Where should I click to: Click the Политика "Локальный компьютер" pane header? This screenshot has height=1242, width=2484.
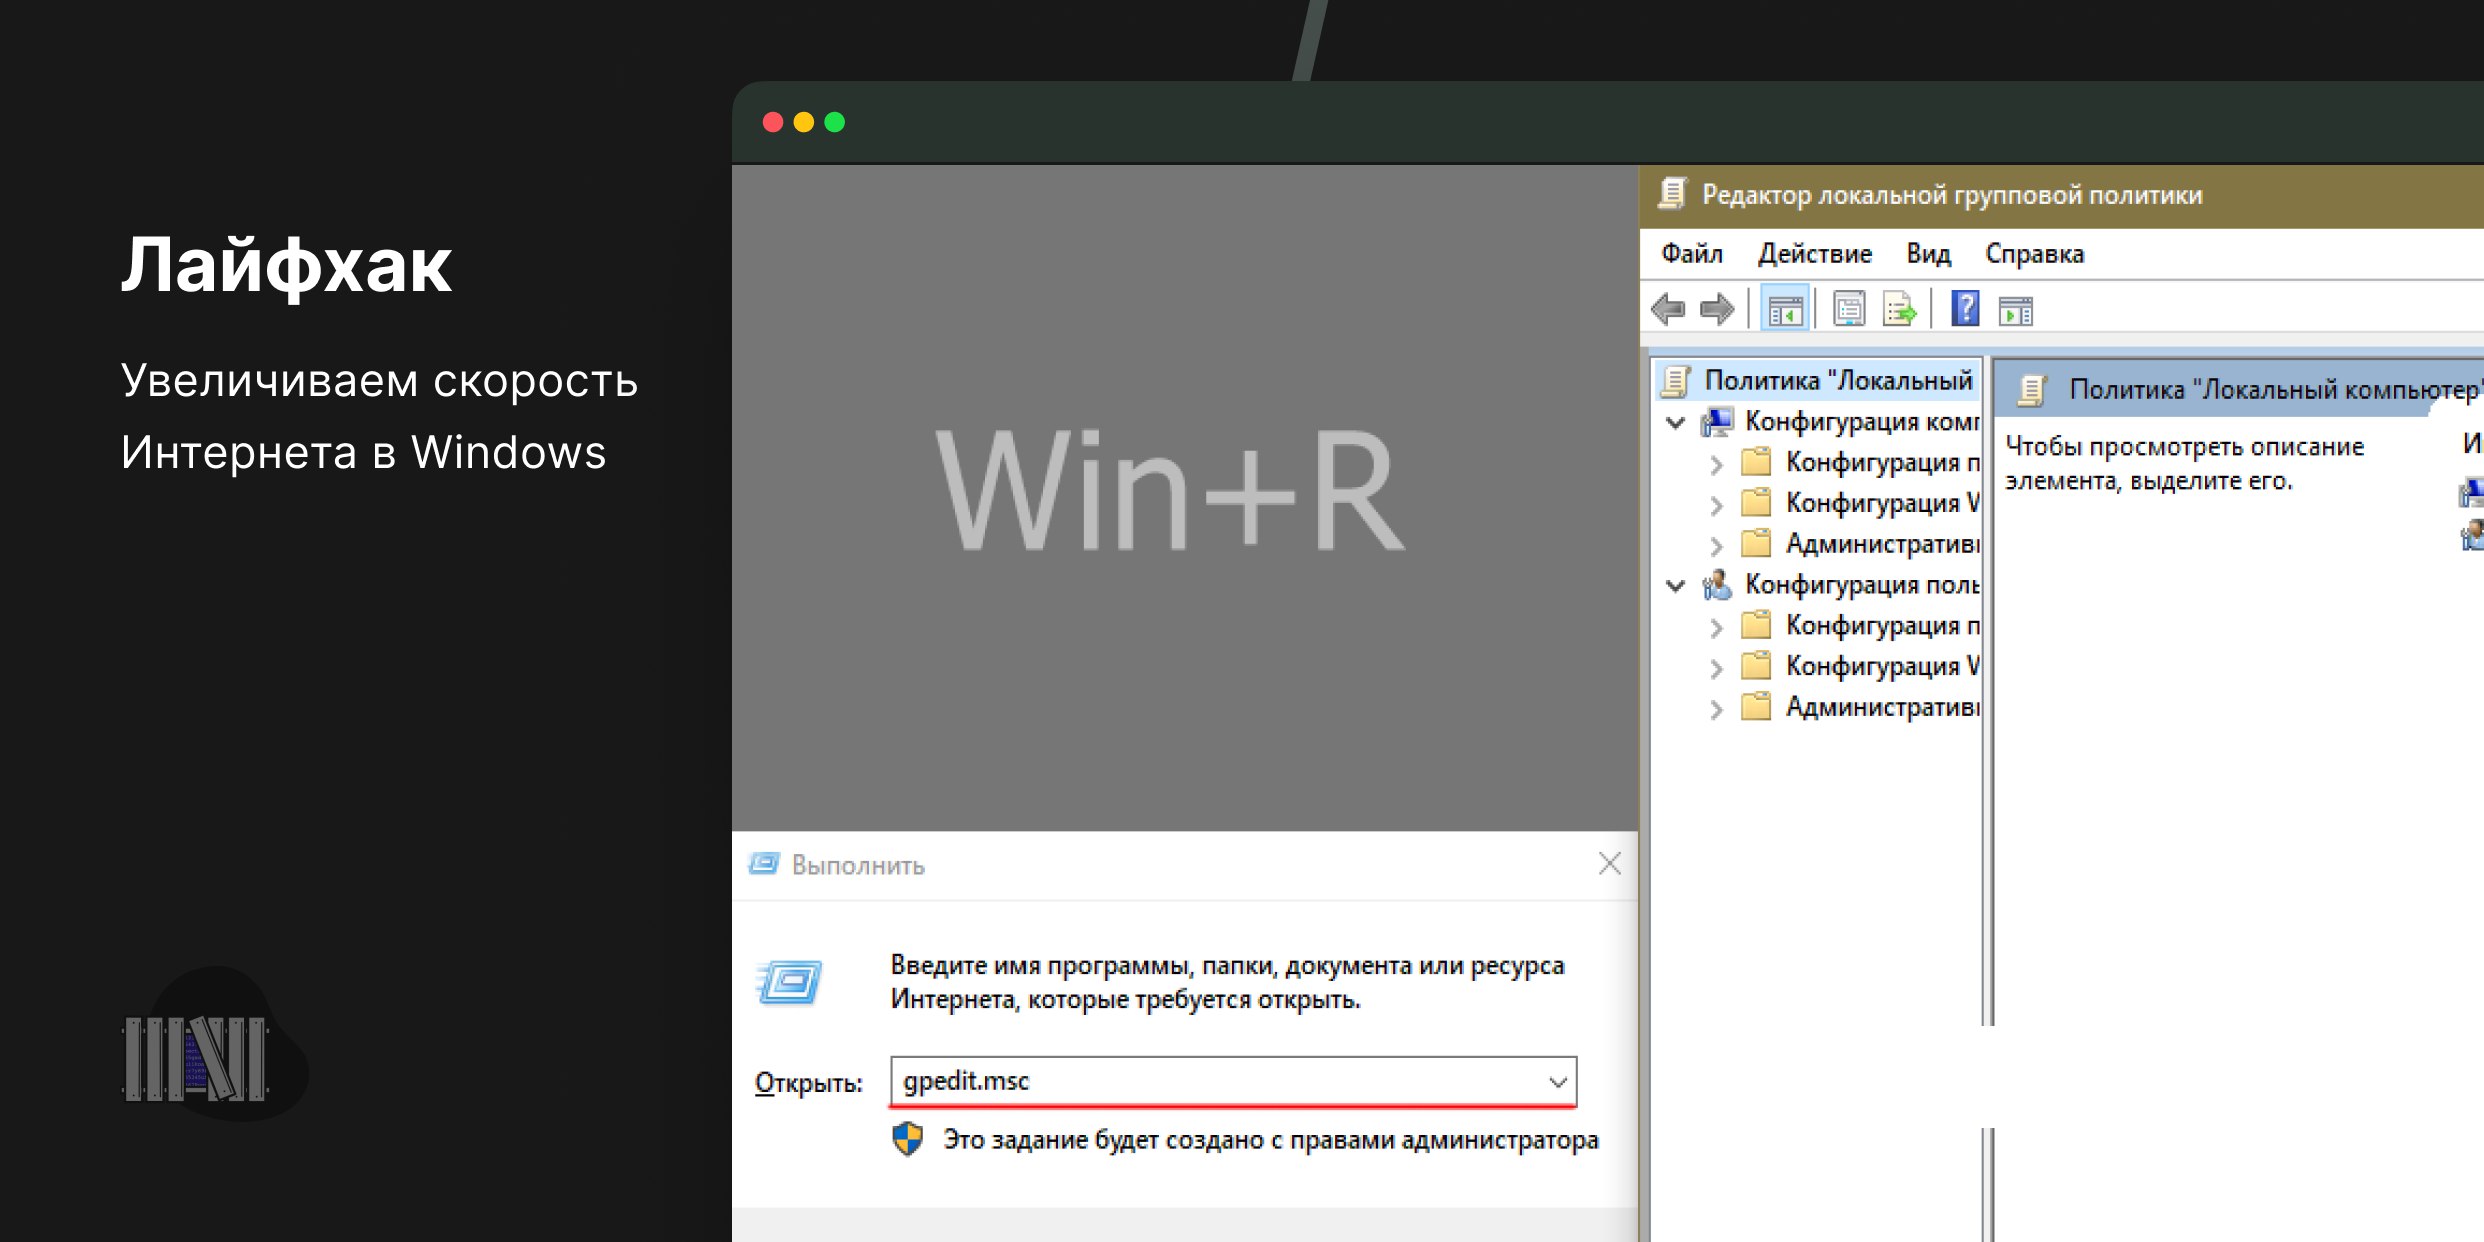pyautogui.click(x=2238, y=389)
